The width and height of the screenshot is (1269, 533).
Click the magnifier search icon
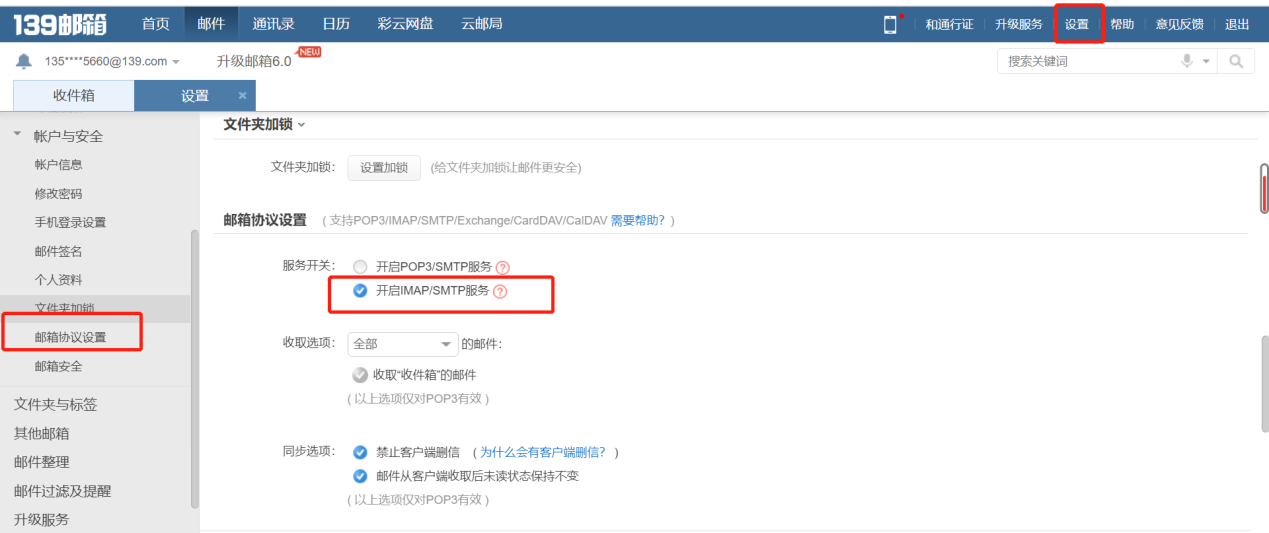[1236, 61]
